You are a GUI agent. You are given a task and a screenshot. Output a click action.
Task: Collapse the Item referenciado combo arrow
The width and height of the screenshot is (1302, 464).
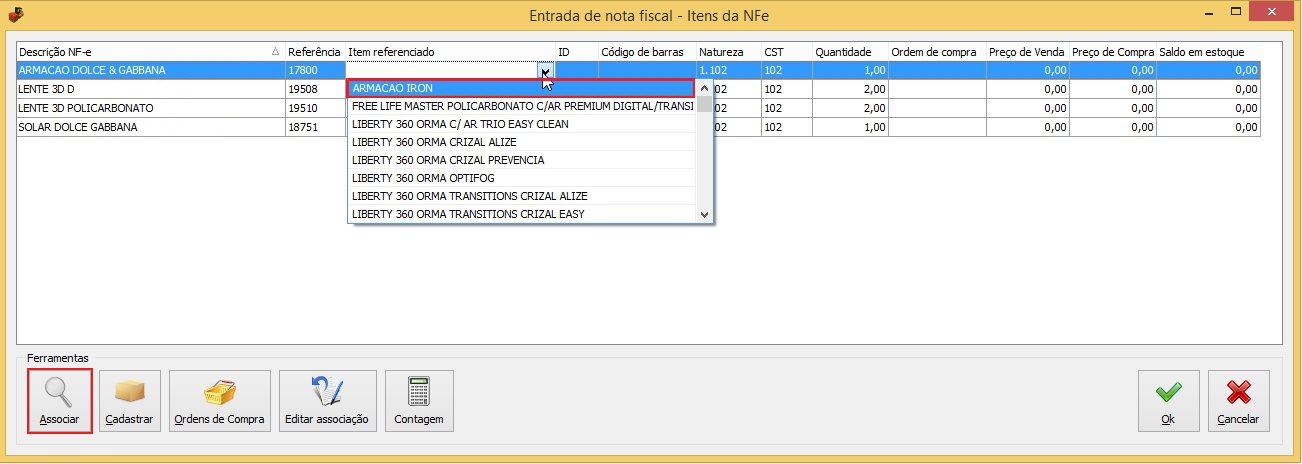click(545, 71)
